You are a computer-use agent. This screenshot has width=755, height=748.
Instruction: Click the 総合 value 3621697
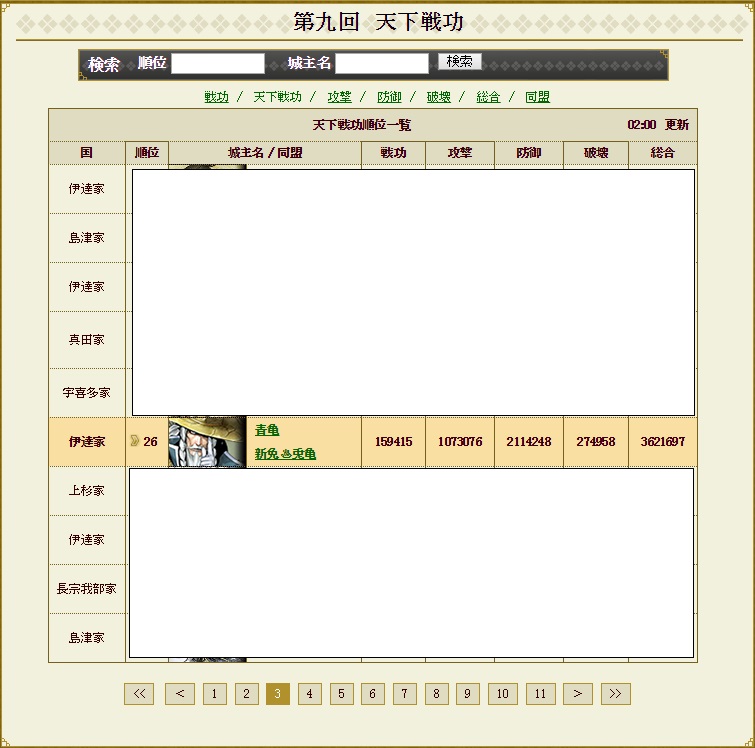coord(663,442)
